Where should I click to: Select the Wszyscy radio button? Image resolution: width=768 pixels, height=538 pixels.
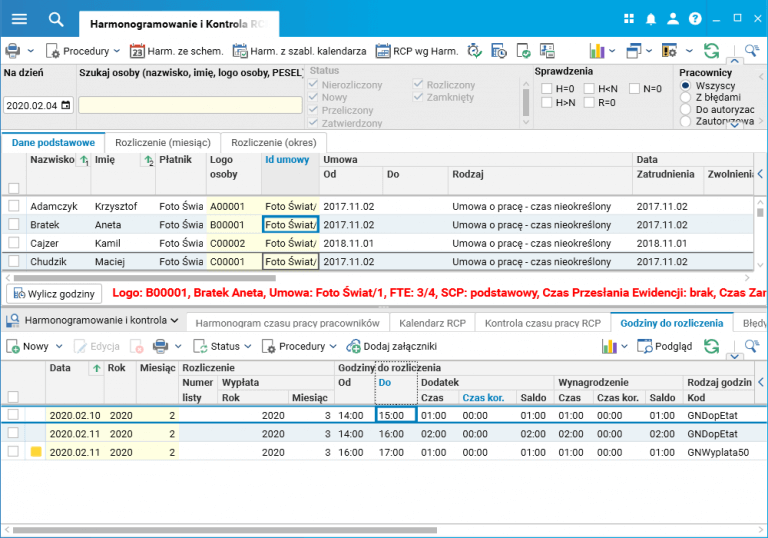686,85
